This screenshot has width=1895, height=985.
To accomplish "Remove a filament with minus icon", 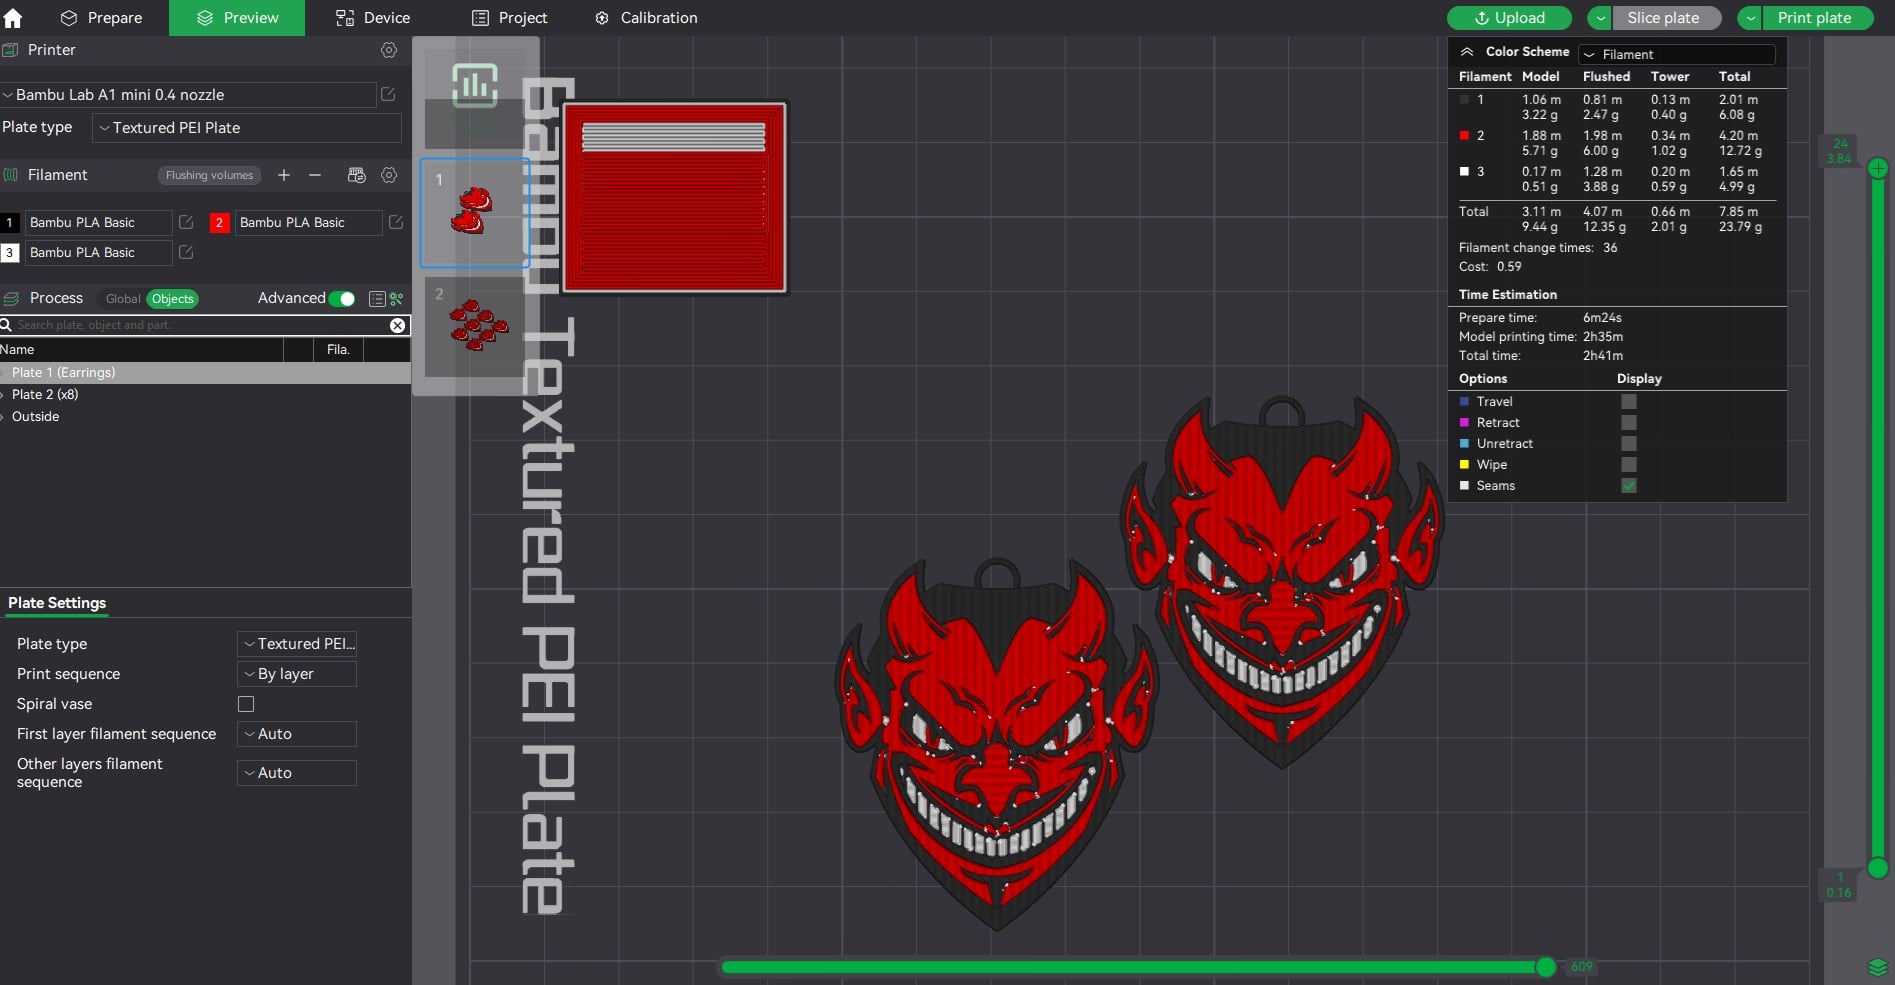I will (x=315, y=175).
